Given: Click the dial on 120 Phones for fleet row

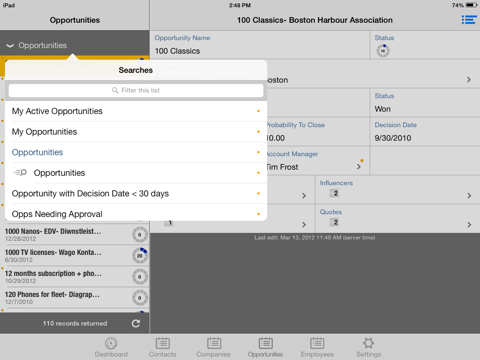Looking at the screenshot, I should pos(140,298).
